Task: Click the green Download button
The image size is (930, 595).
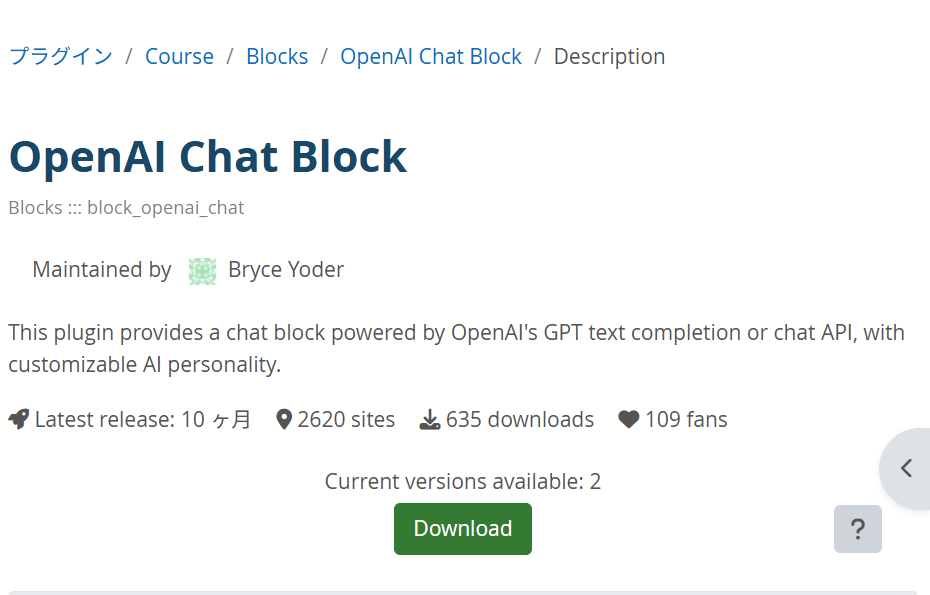Action: 462,529
